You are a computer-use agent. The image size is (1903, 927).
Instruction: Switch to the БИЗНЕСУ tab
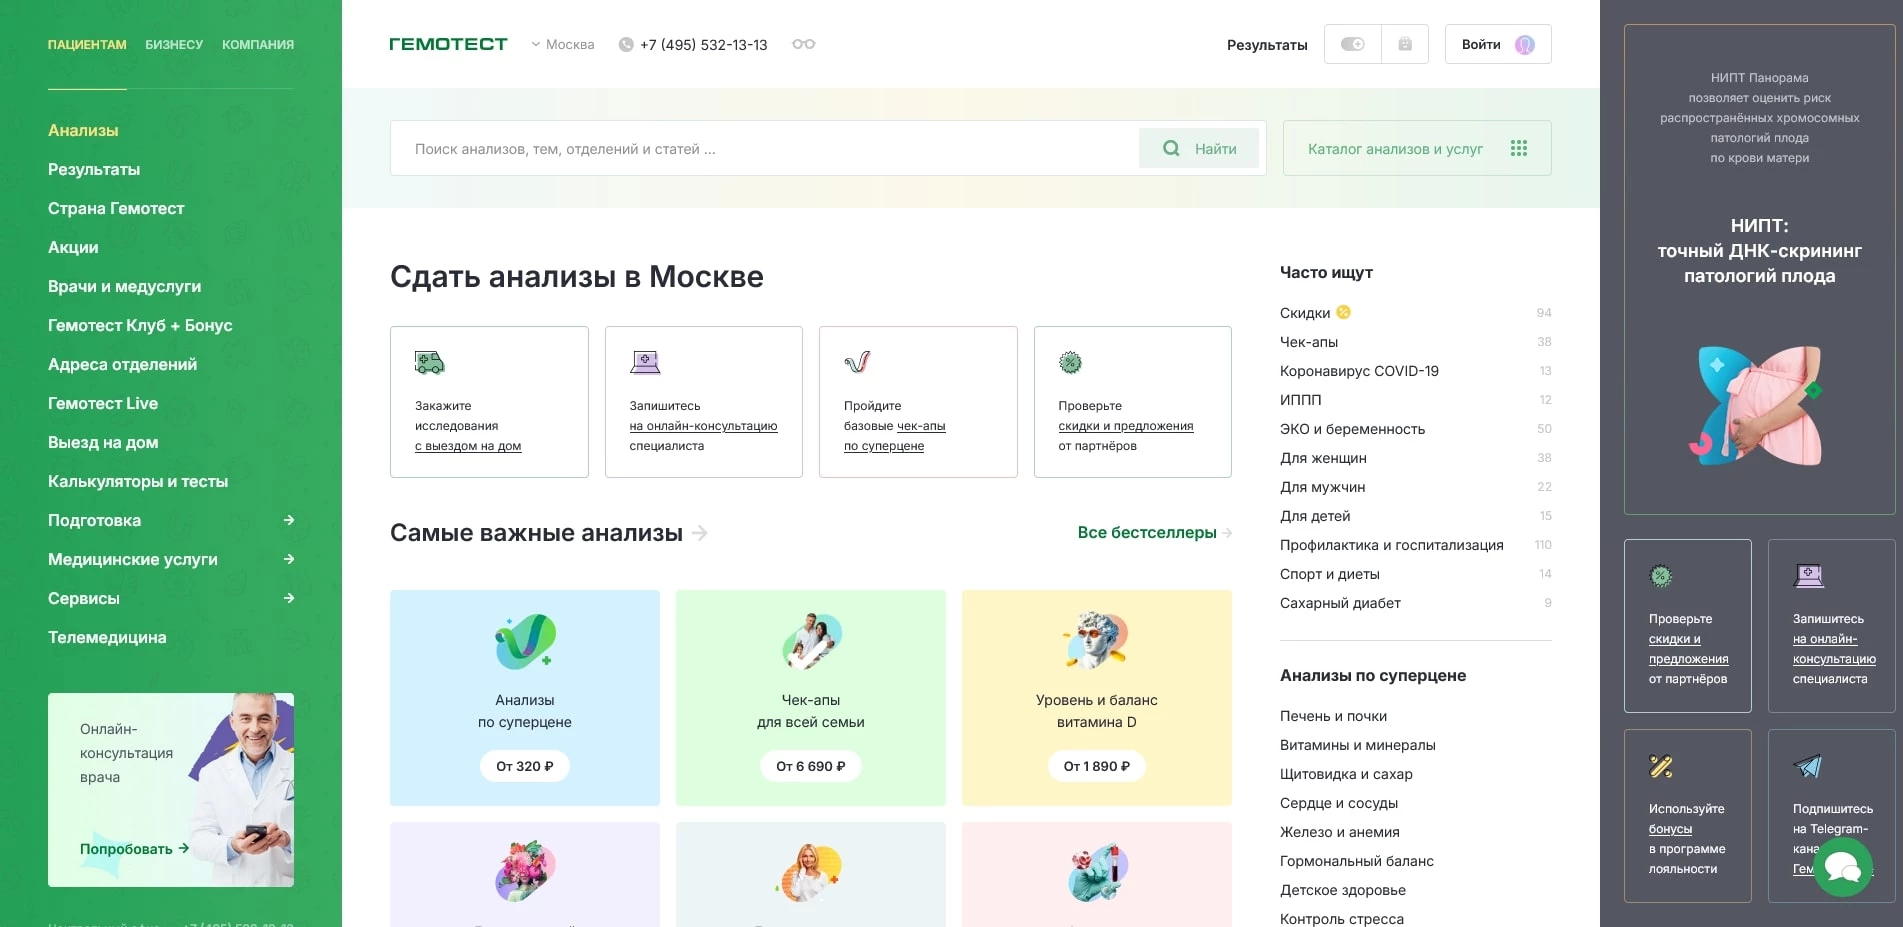(174, 45)
